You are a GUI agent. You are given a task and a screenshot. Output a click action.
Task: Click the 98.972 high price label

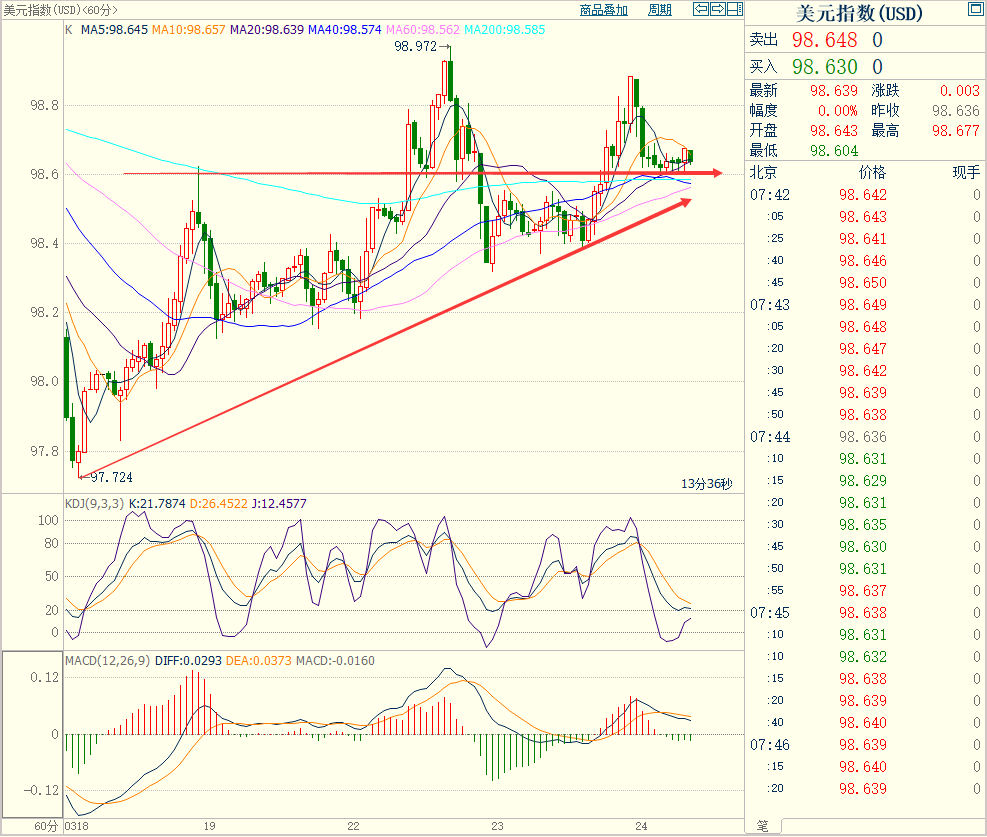415,46
